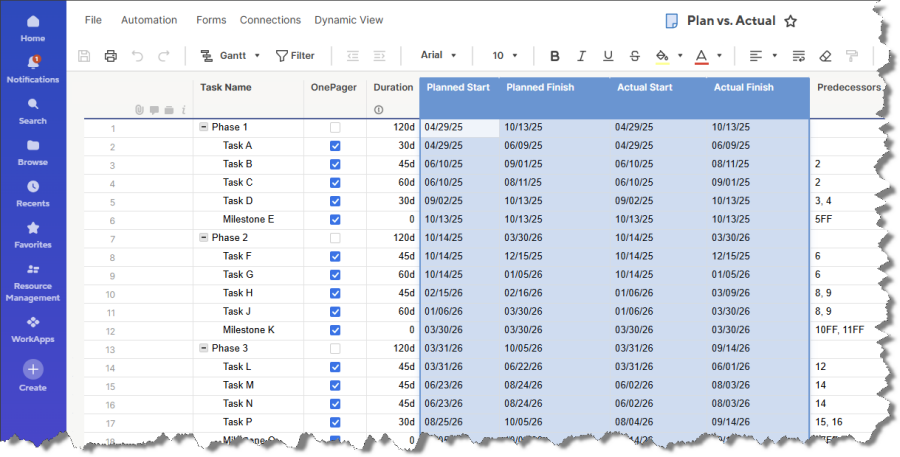Uncheck the OnePager box for Task A
Image resolution: width=900 pixels, height=457 pixels.
335,146
